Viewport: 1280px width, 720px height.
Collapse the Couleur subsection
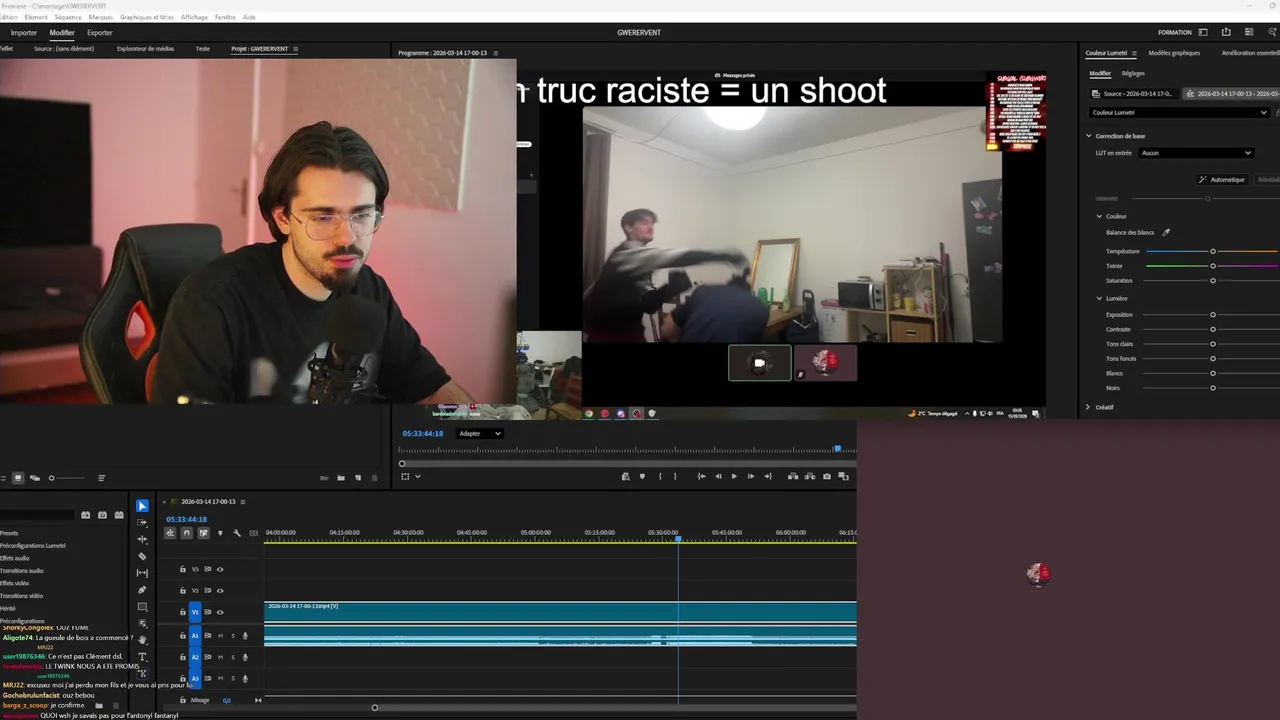click(x=1099, y=216)
